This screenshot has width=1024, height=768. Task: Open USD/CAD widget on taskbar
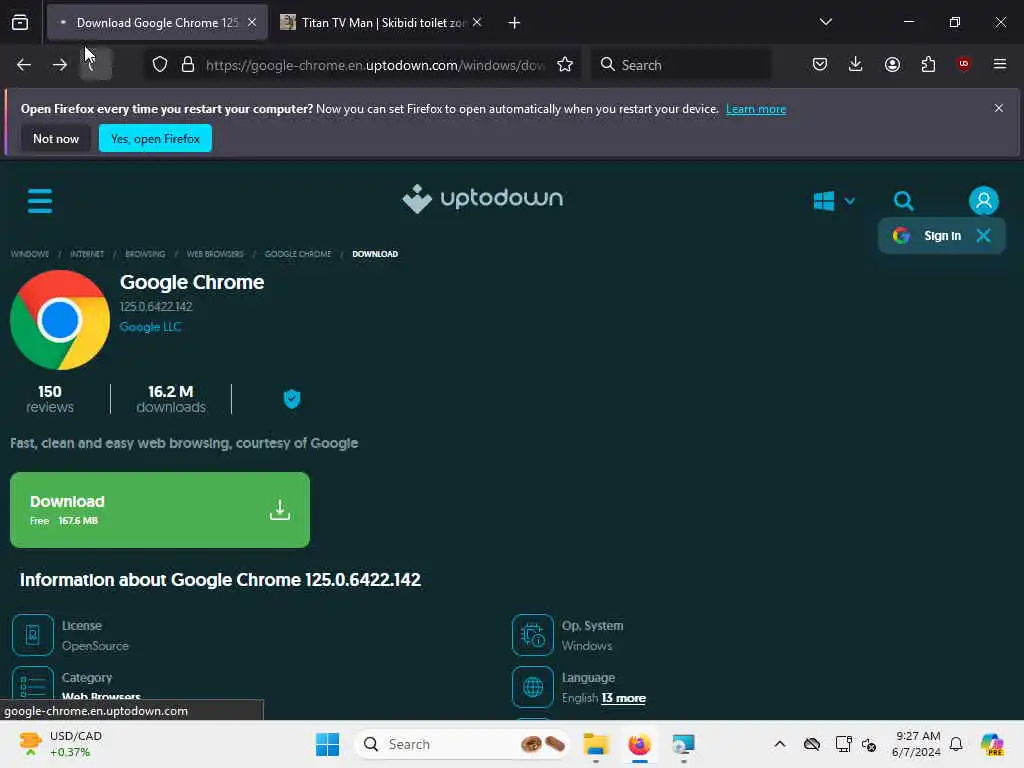[60, 744]
